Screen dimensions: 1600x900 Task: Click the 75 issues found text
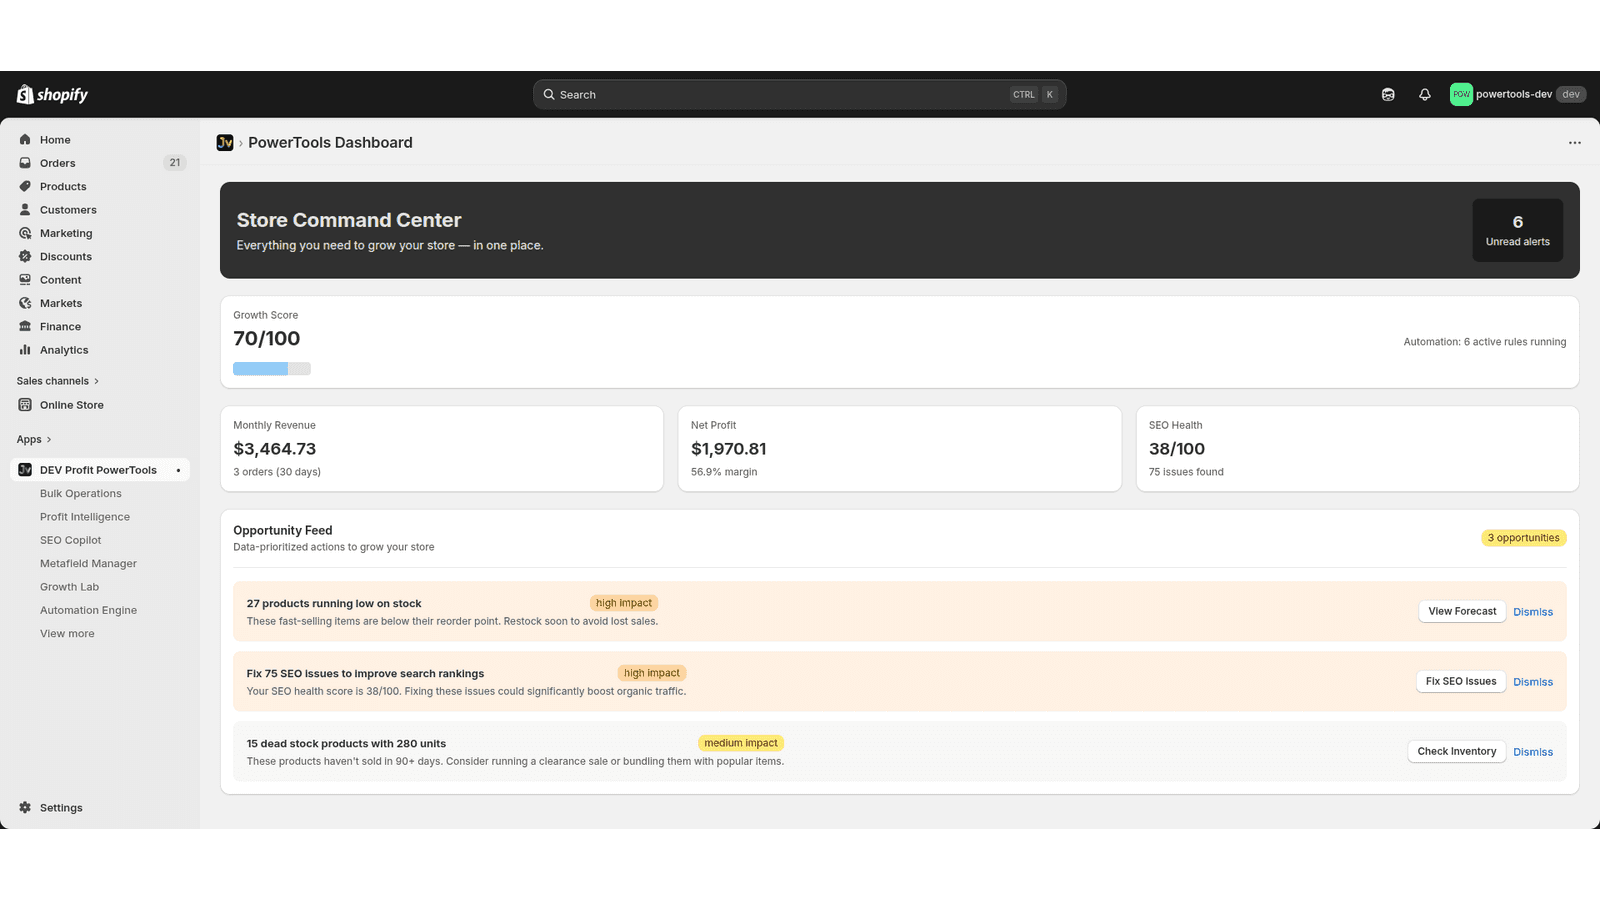[1186, 472]
